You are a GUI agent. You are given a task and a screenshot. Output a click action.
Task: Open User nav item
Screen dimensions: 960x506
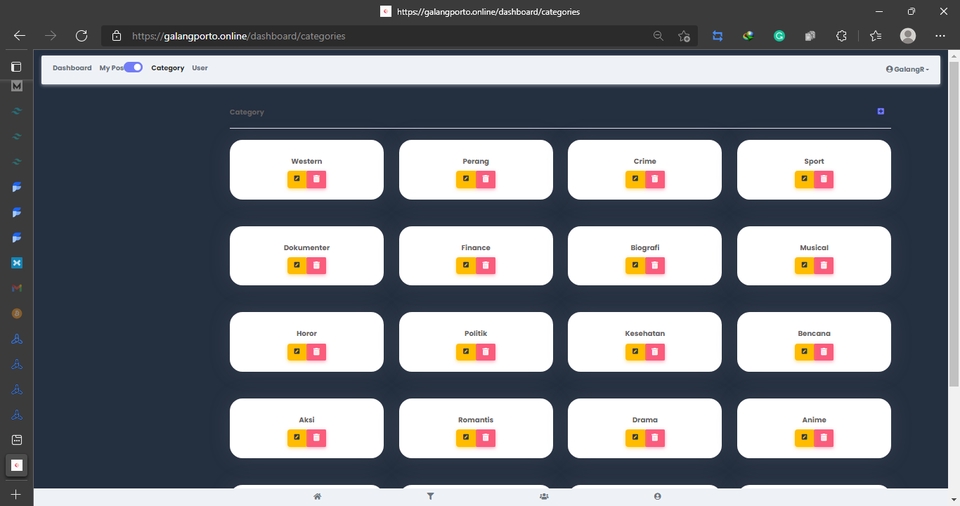point(200,68)
